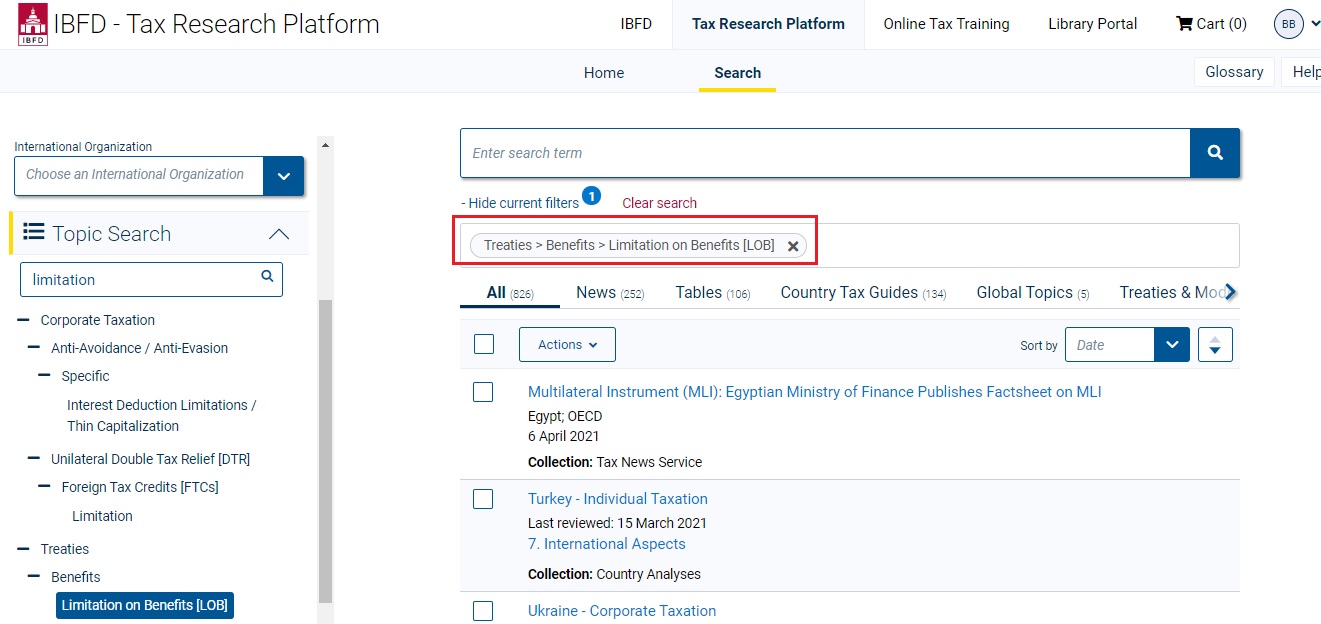This screenshot has height=624, width=1321.
Task: Open the Glossary
Action: [1234, 72]
